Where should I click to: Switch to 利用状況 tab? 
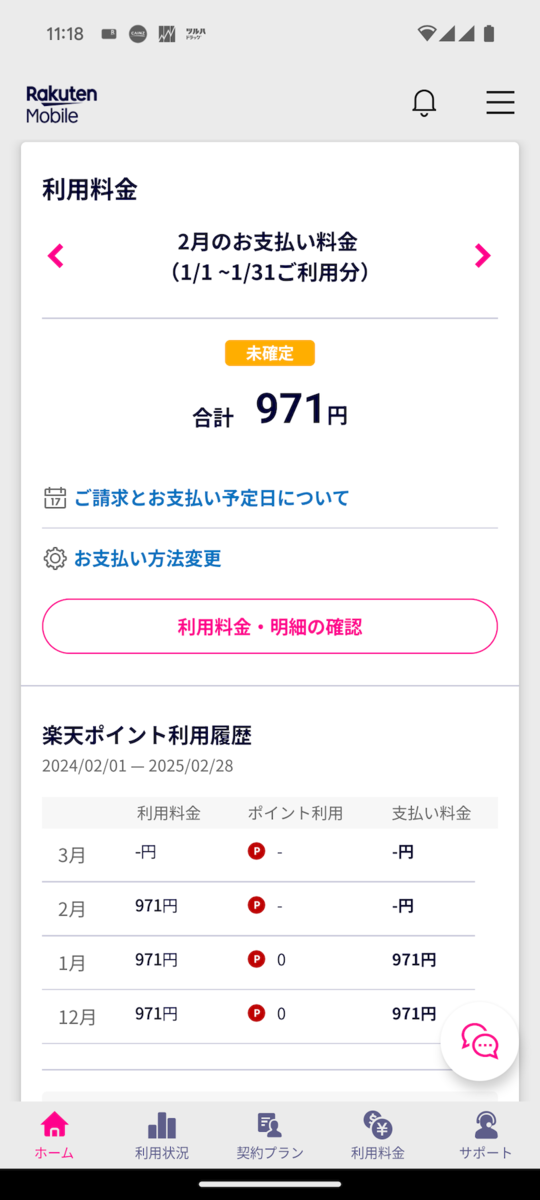(x=162, y=1136)
